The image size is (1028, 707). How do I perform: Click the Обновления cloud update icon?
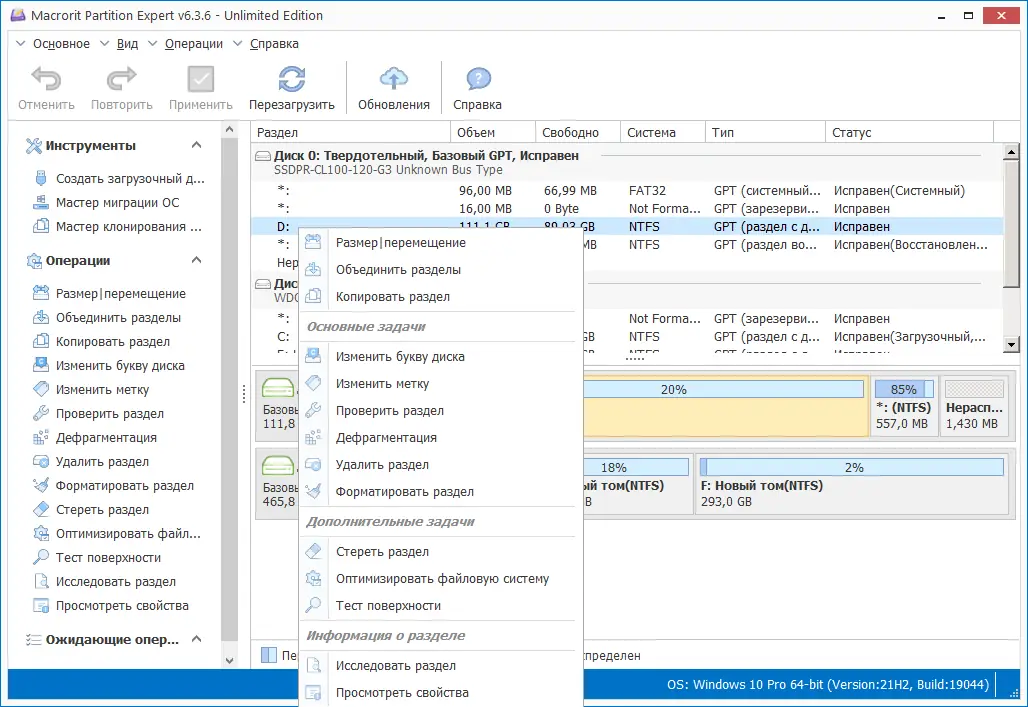(394, 81)
